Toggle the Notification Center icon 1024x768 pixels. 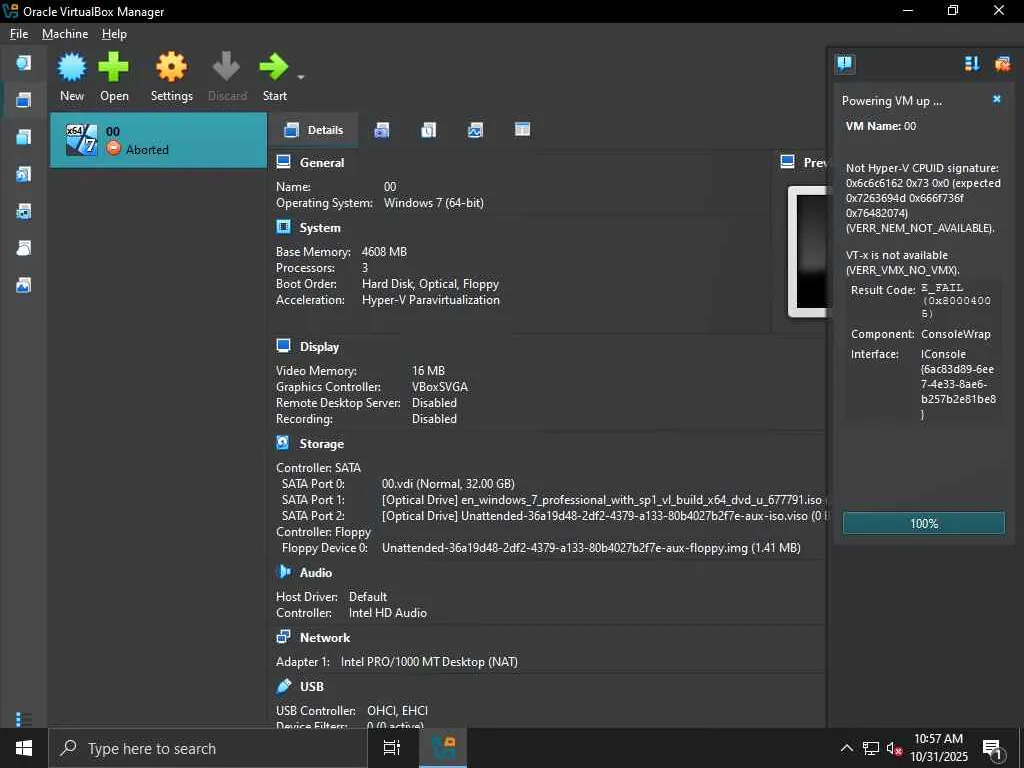pyautogui.click(x=845, y=63)
